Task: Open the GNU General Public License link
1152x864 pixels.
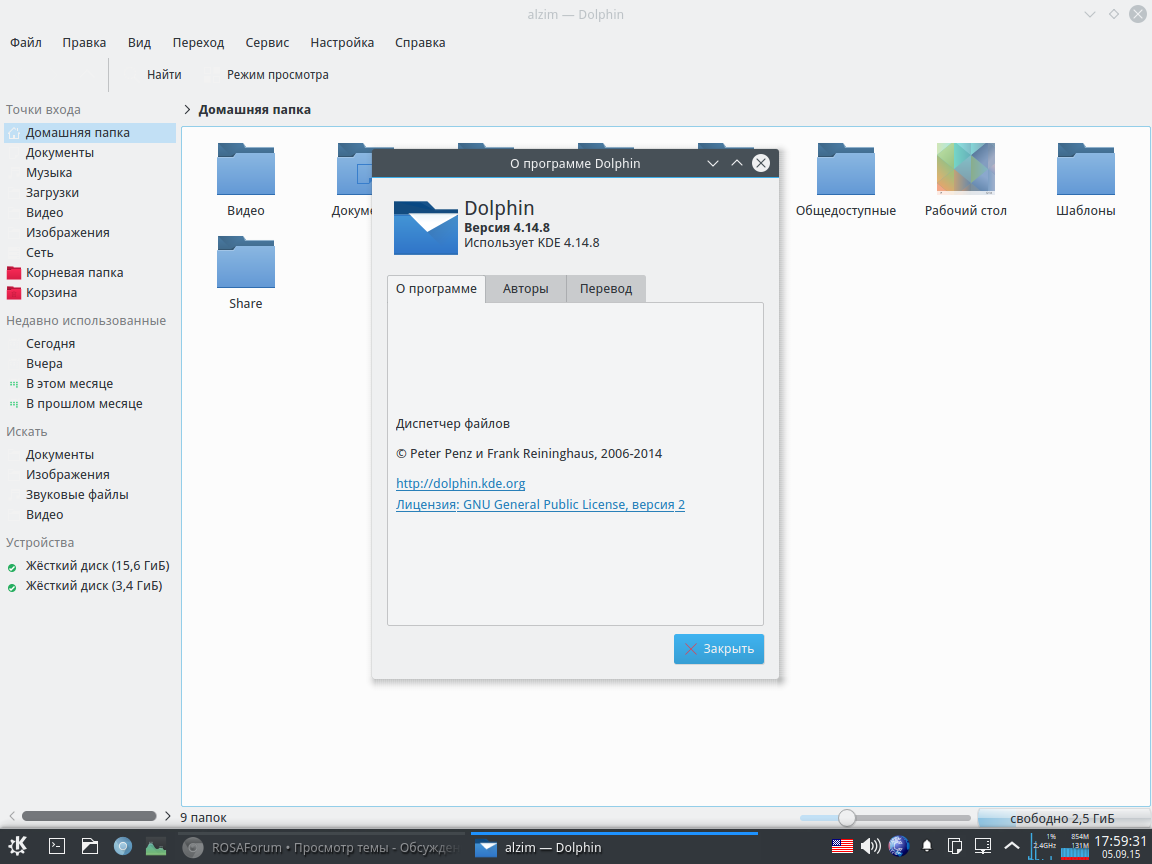Action: (x=540, y=505)
